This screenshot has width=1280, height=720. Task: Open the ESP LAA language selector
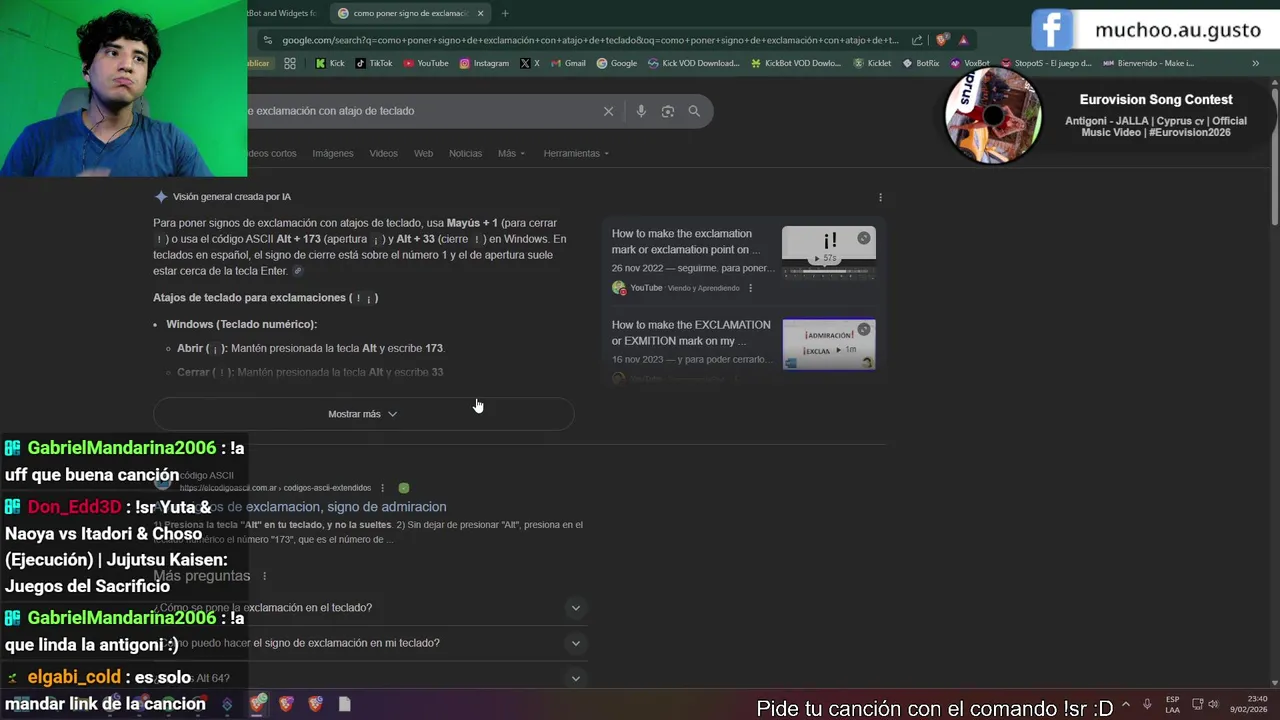pos(1172,704)
